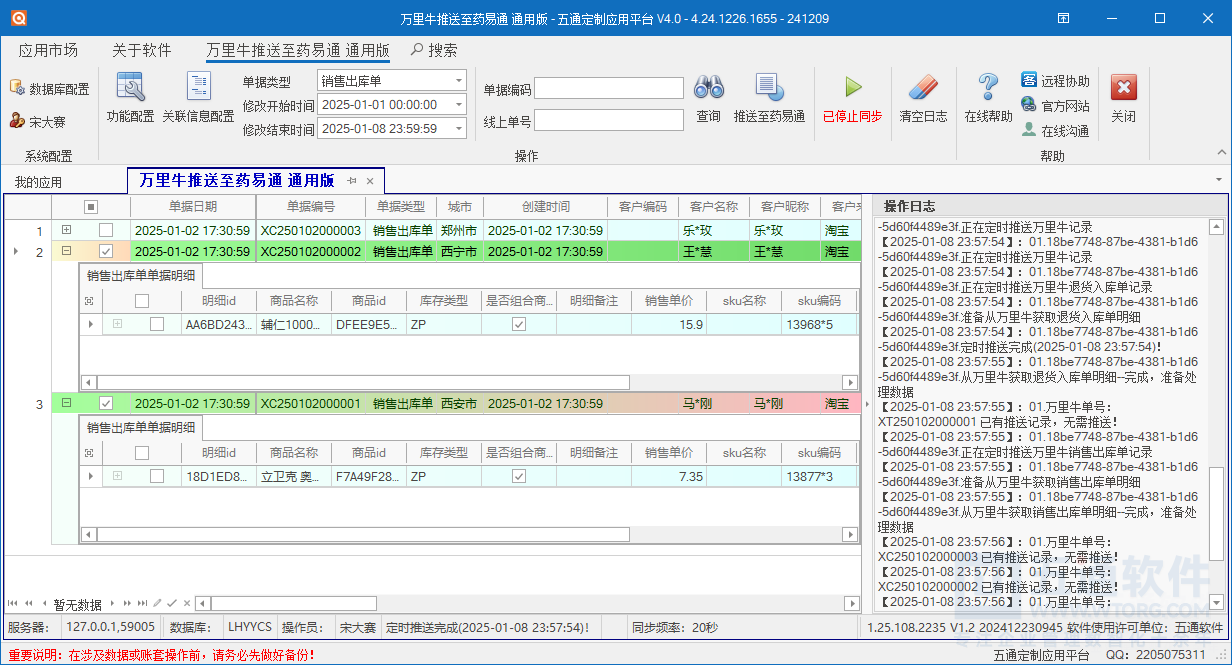Click the red 关闭 close icon

click(x=1124, y=87)
